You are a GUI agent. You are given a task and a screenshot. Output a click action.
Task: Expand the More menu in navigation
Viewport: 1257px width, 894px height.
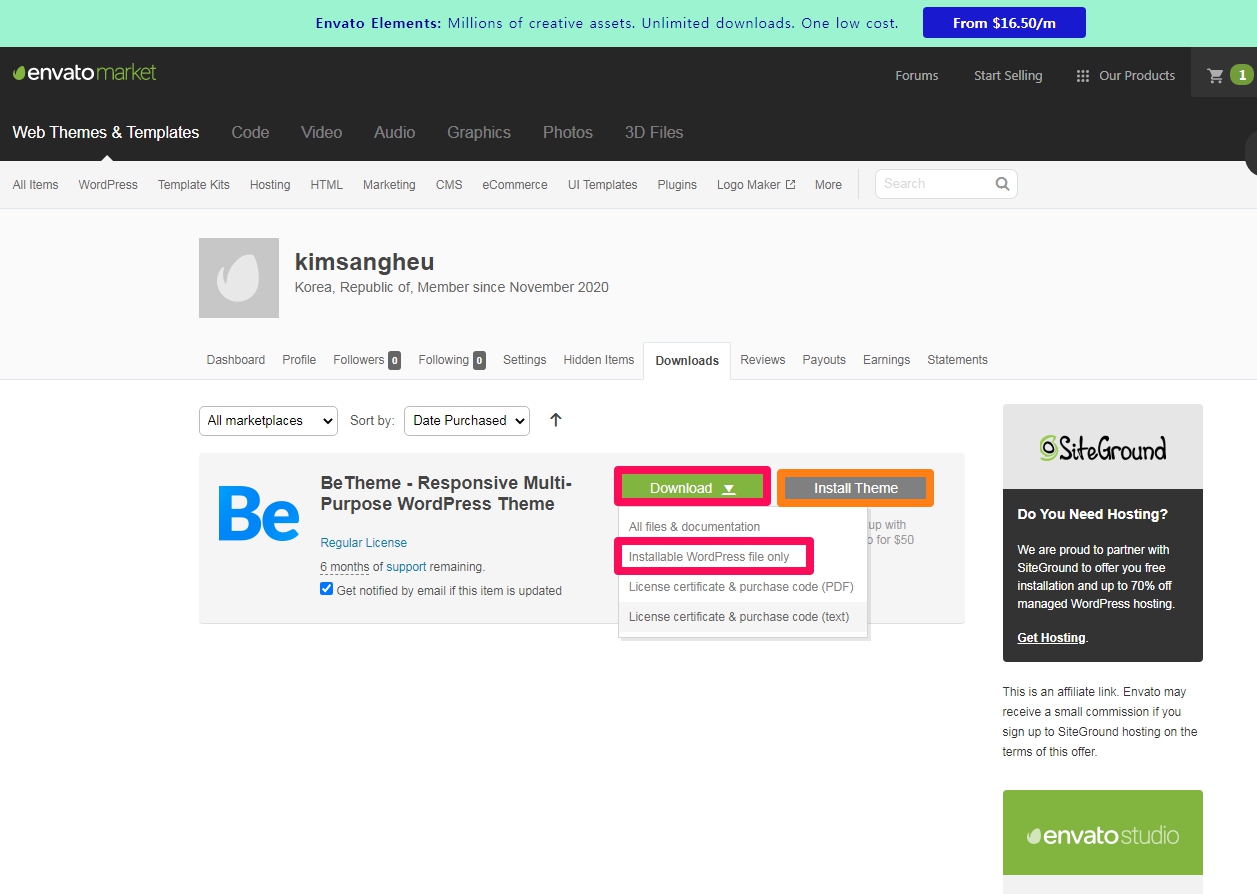(828, 185)
